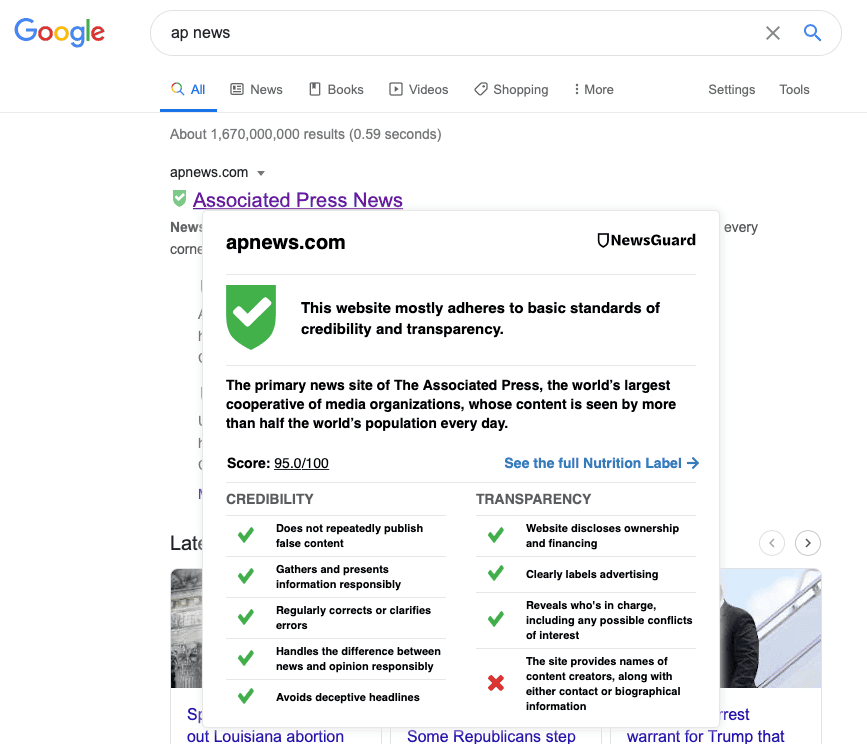This screenshot has width=867, height=744.
Task: Click green check beside 'Clearly labels advertising'
Action: tap(495, 574)
